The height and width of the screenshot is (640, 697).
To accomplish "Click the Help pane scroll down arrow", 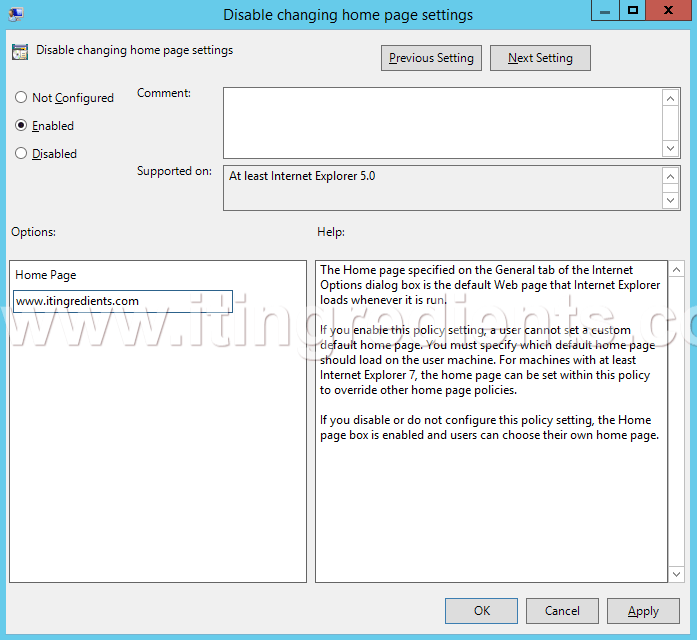I will 676,573.
